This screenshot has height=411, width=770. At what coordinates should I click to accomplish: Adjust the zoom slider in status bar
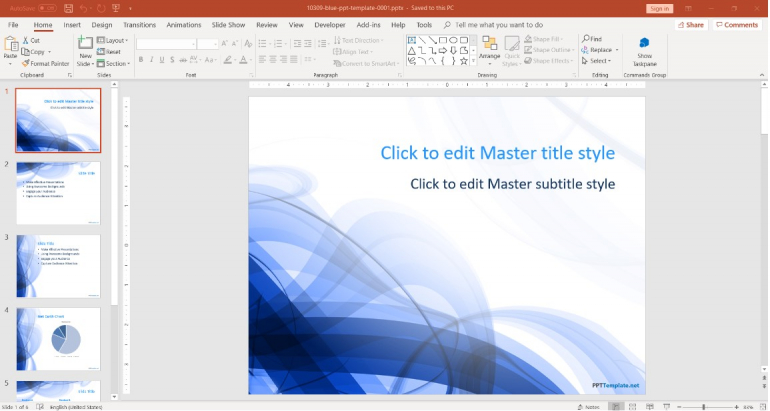pyautogui.click(x=704, y=406)
